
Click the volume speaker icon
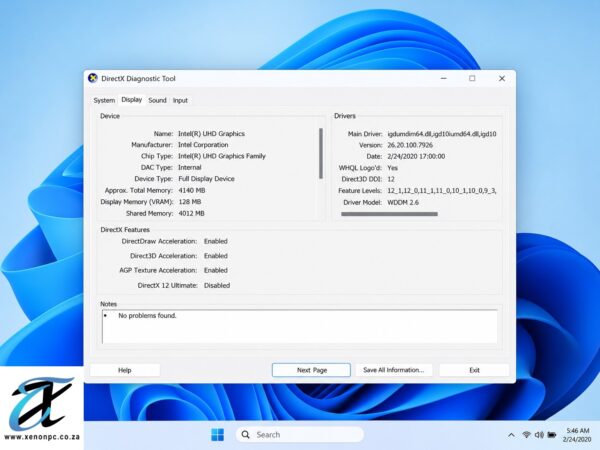tap(539, 435)
